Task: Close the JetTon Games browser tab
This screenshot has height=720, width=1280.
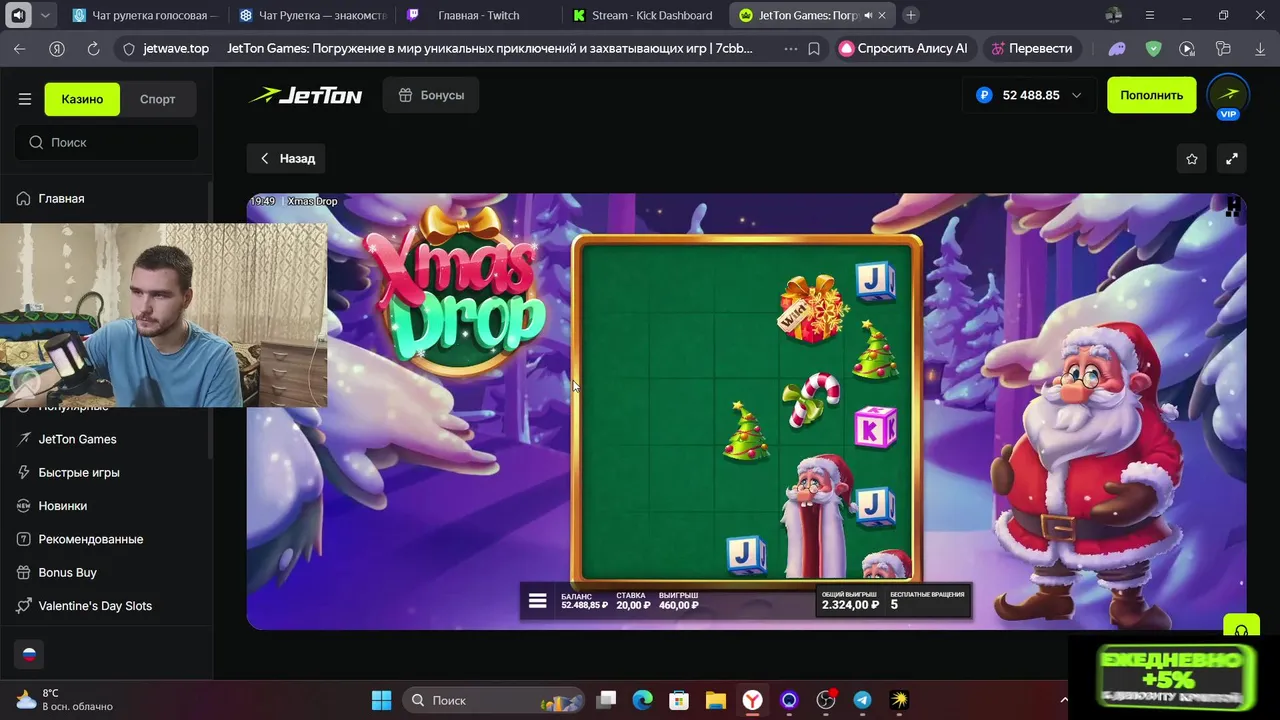Action: pos(882,16)
